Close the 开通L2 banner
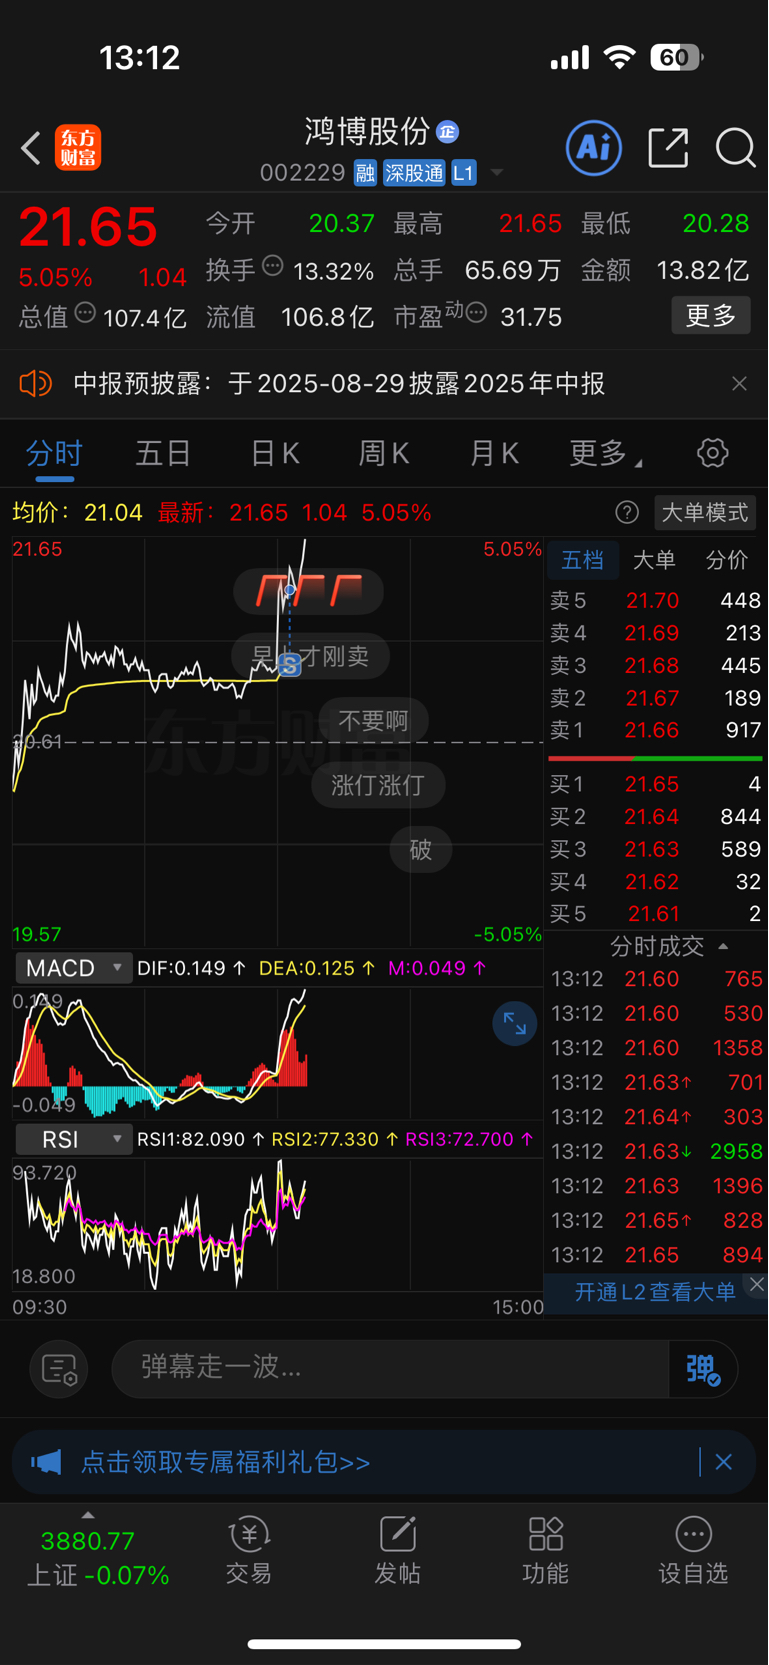Viewport: 769px width, 1665px height. (x=757, y=1285)
